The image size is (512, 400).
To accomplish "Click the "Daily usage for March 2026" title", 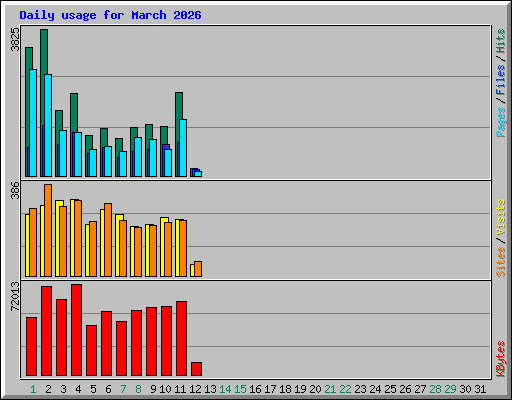I will coord(110,15).
